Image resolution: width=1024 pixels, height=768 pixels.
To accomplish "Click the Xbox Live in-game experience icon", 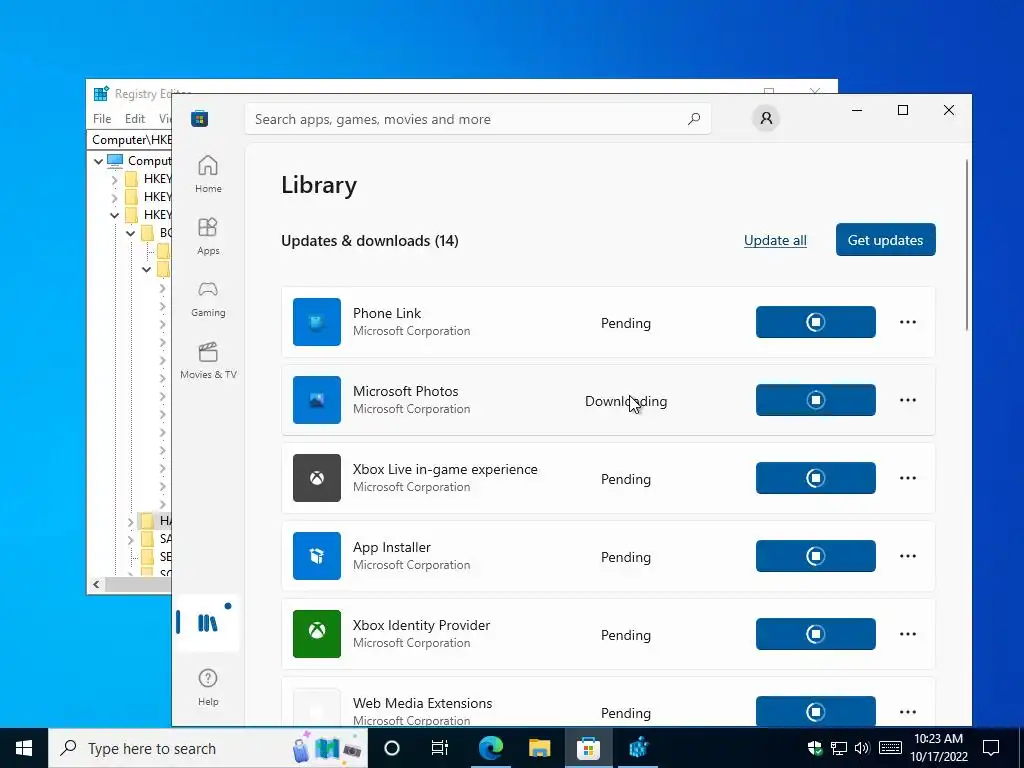I will pos(317,478).
